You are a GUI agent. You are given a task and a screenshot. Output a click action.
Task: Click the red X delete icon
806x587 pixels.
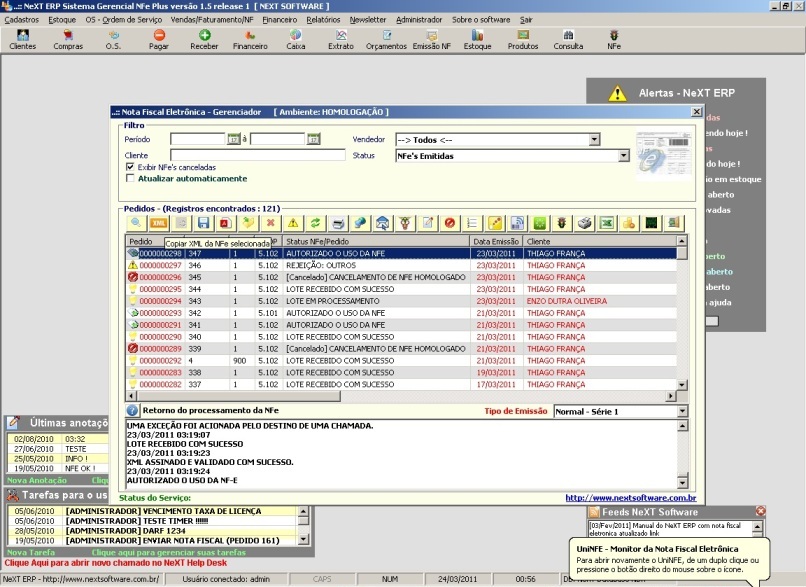point(270,223)
